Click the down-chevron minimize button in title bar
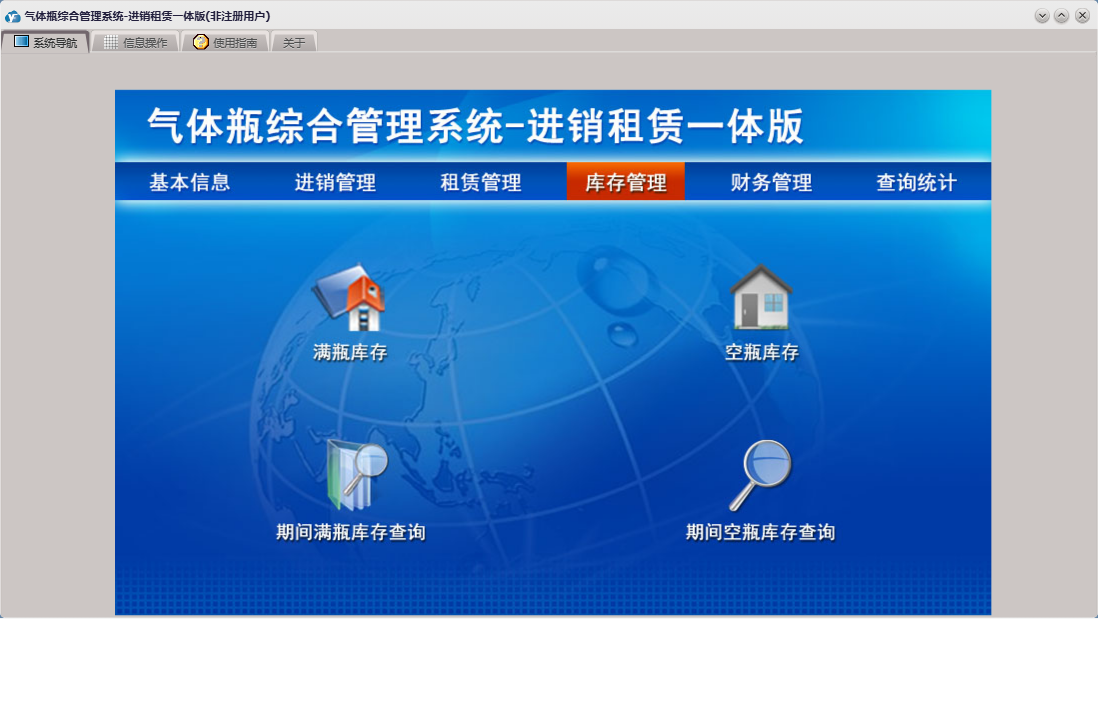 tap(1042, 16)
